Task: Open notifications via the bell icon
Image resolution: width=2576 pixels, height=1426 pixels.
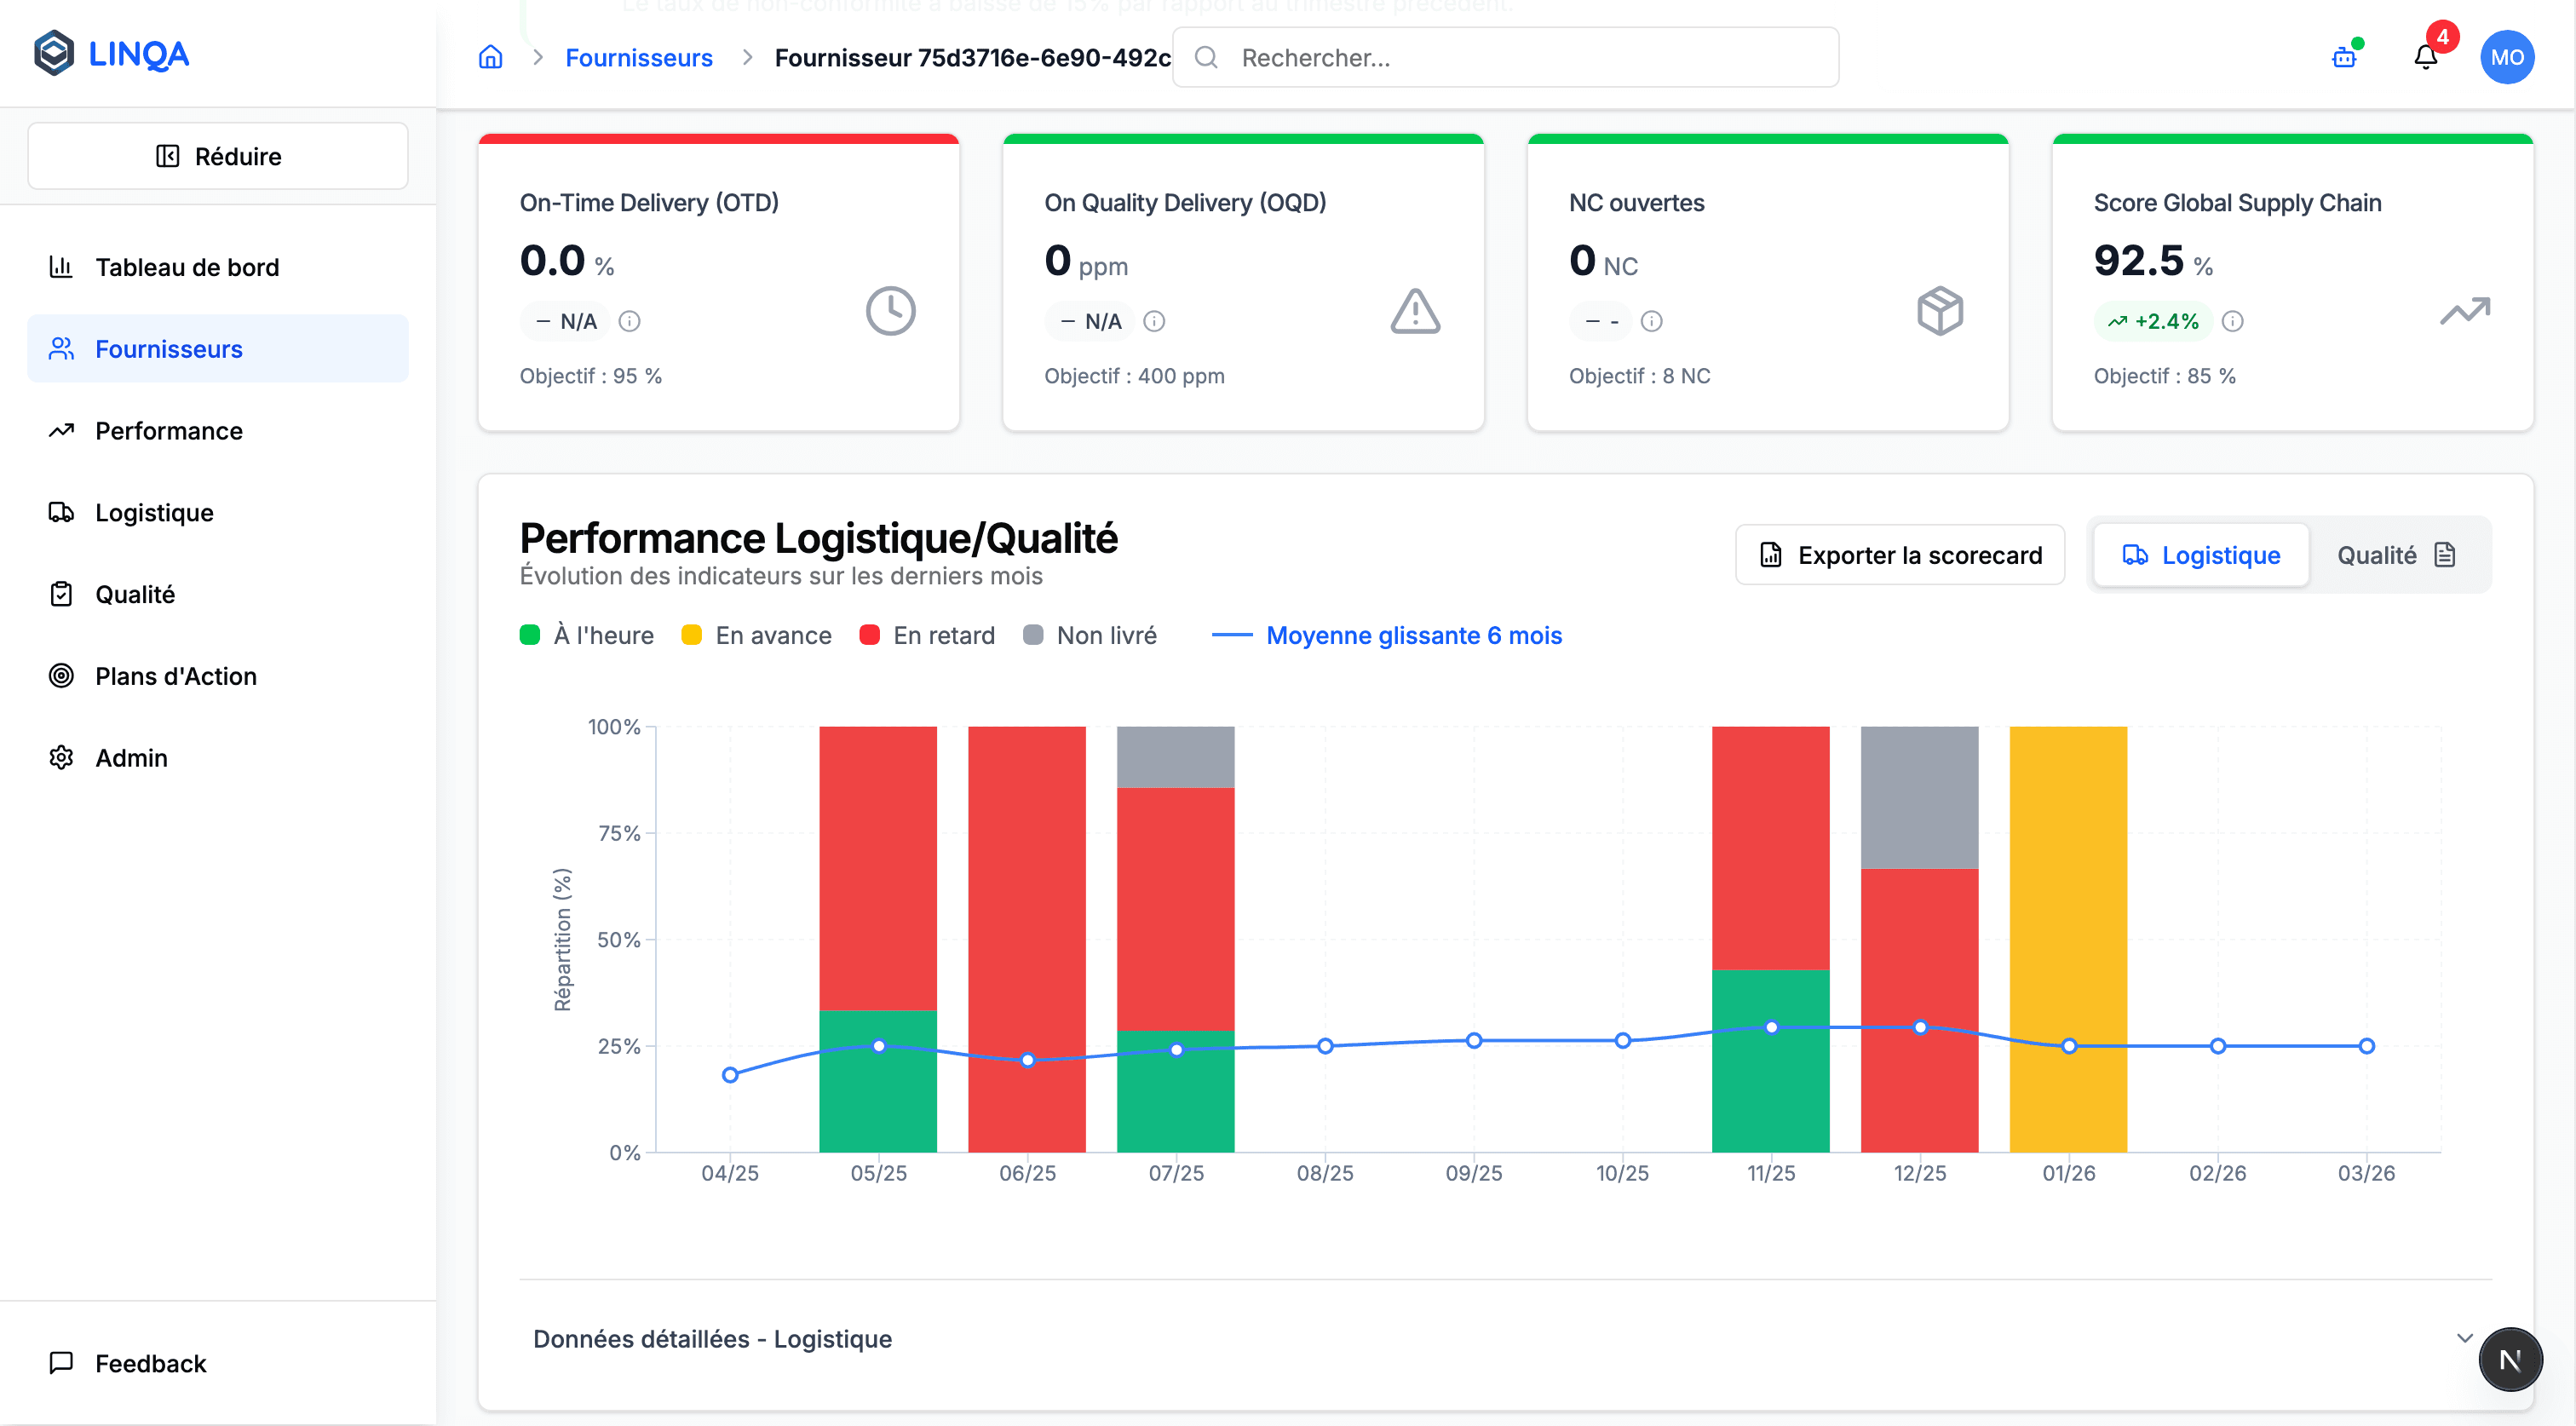Action: 2427,57
